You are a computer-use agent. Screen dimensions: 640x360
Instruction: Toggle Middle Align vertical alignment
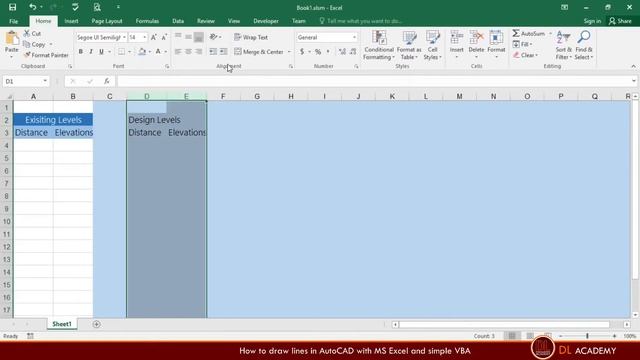(188, 37)
